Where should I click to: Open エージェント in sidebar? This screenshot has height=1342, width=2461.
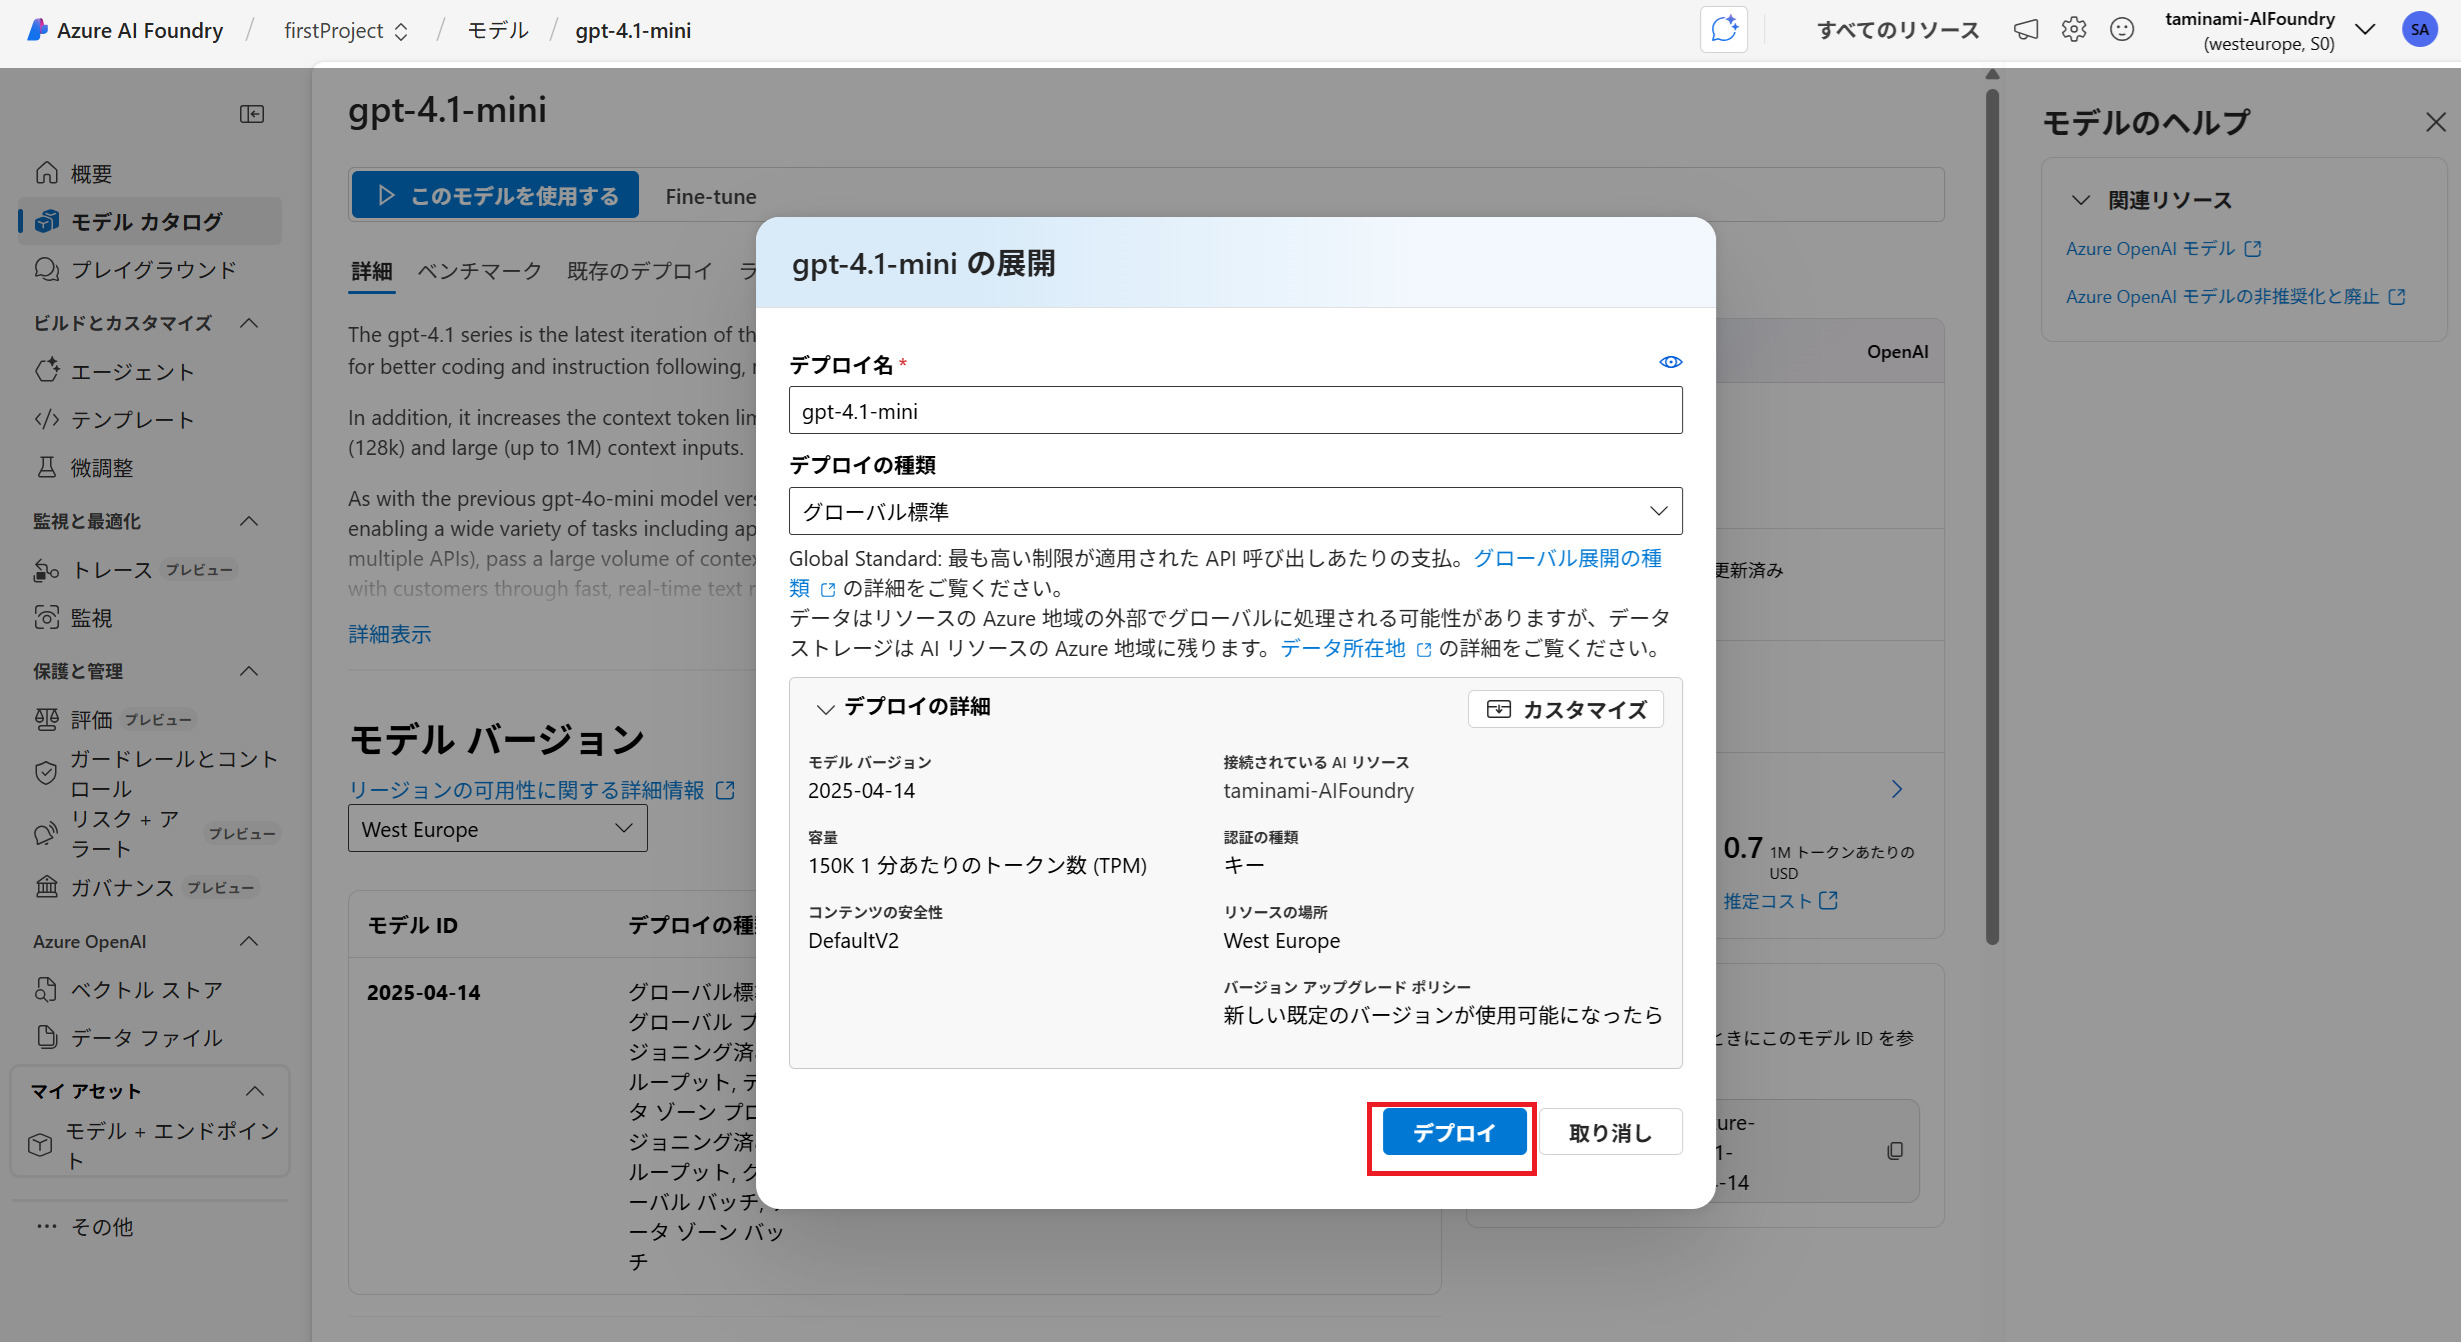(x=150, y=372)
